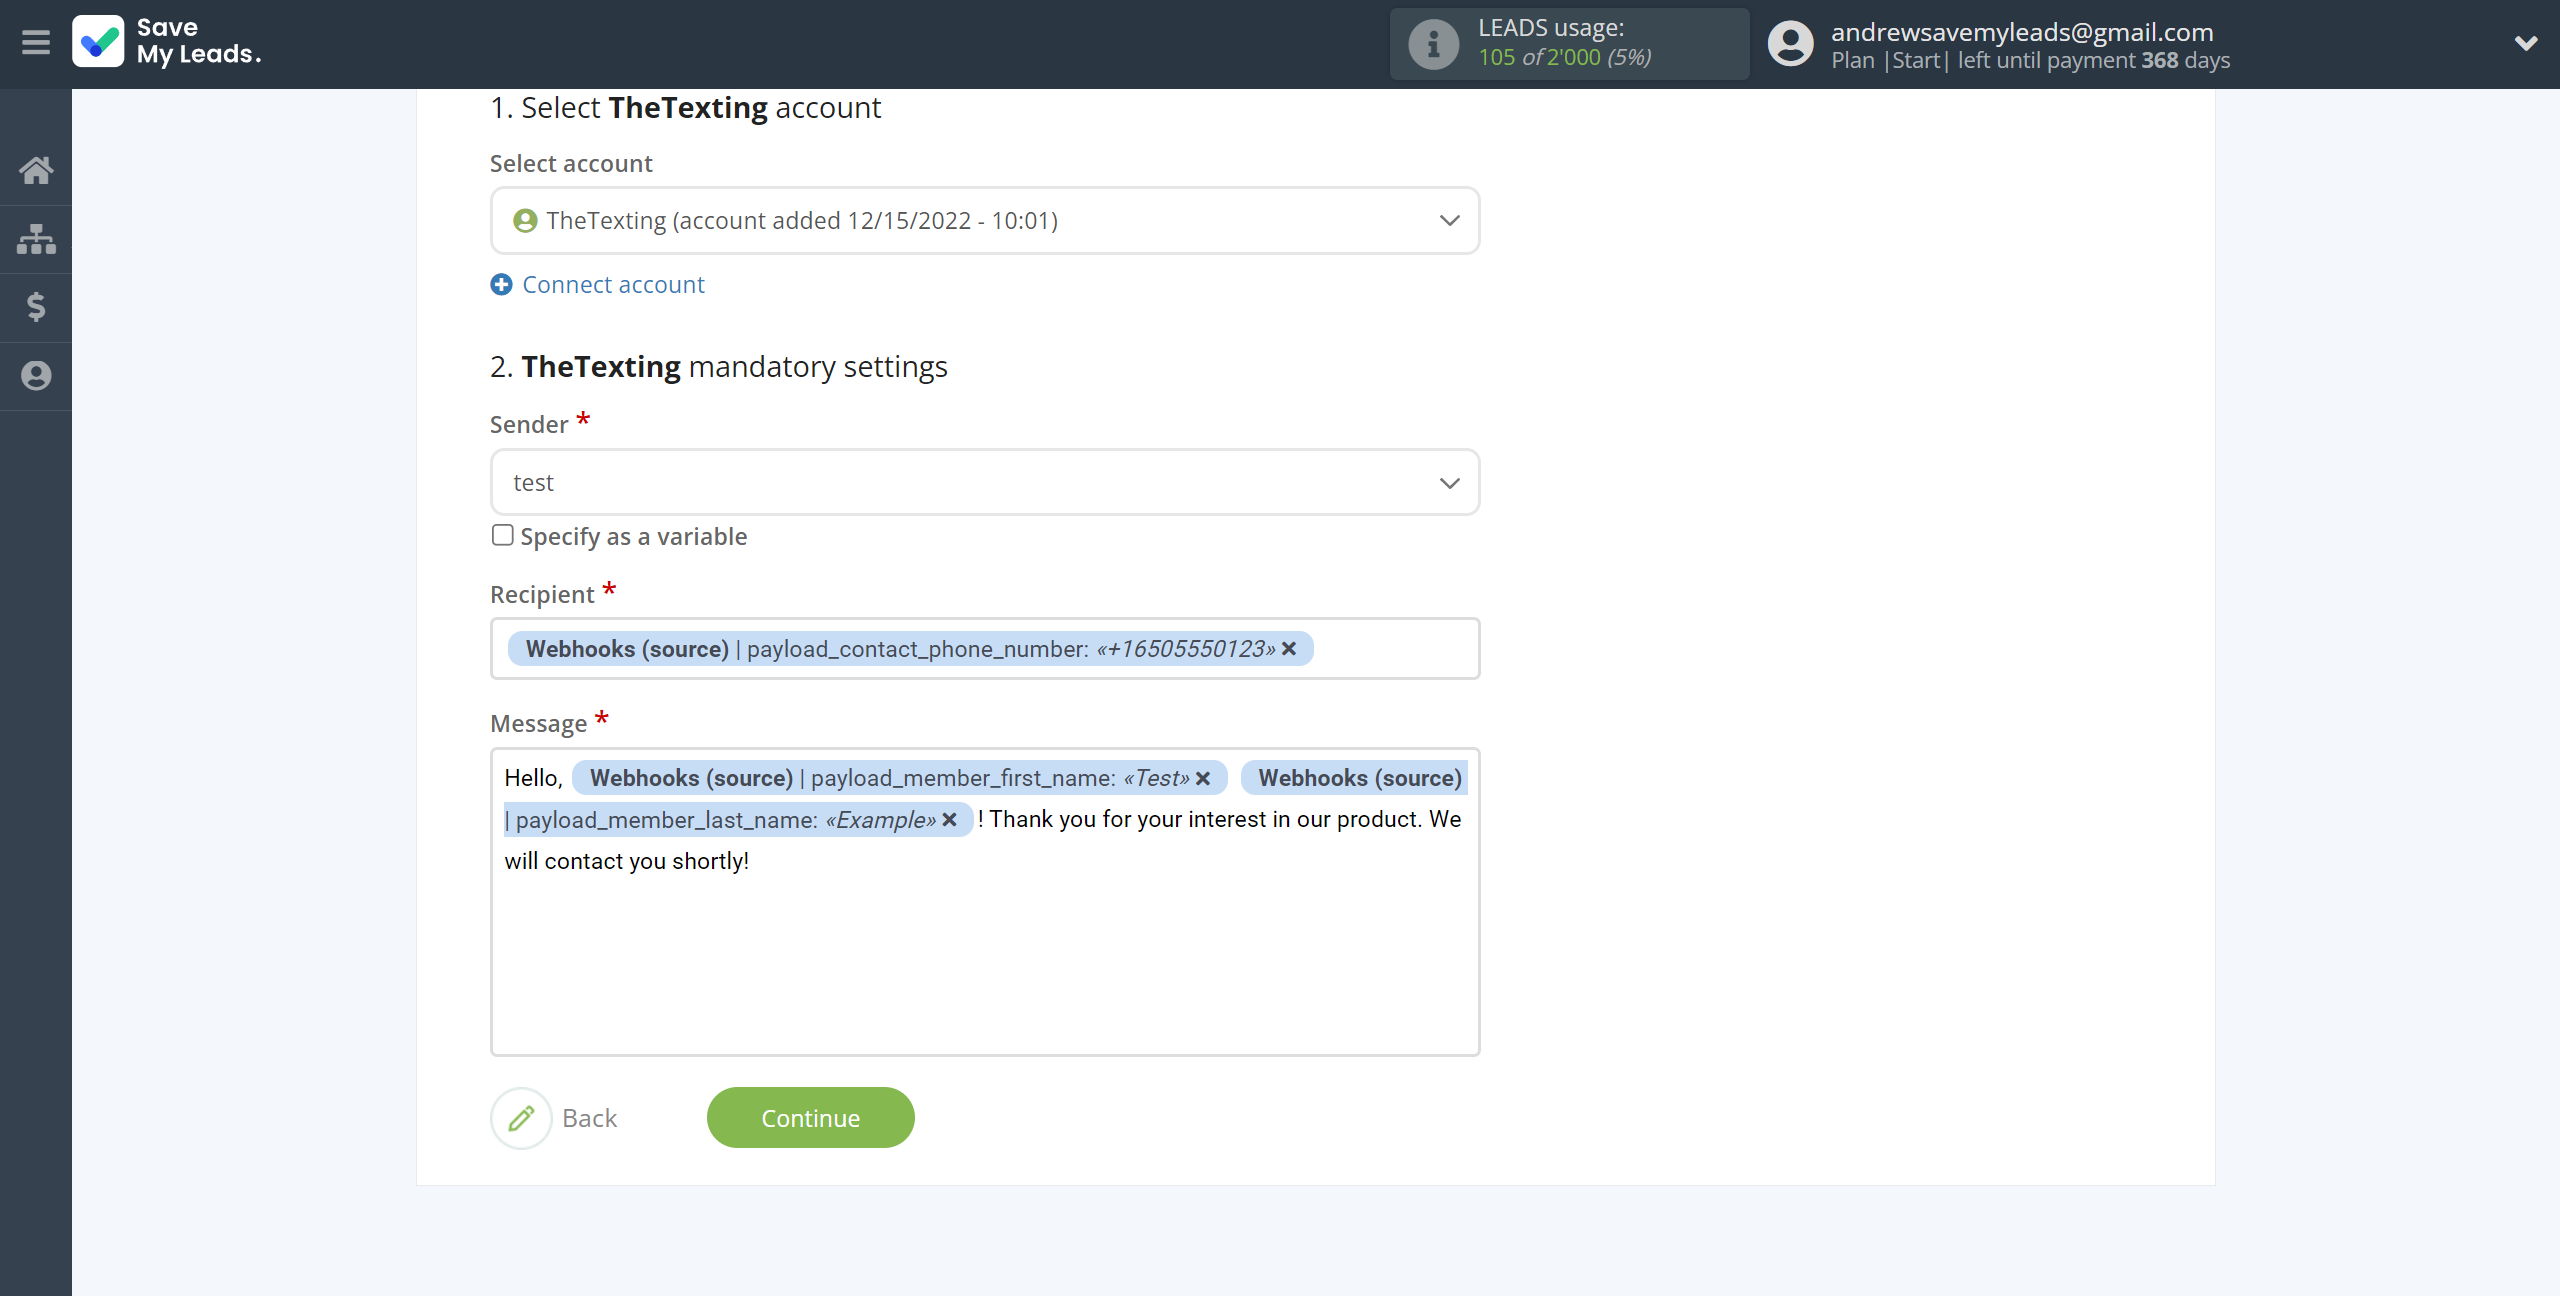Click the LEADS usage counter text
Screen dimensions: 2560x1296
pos(1565,58)
